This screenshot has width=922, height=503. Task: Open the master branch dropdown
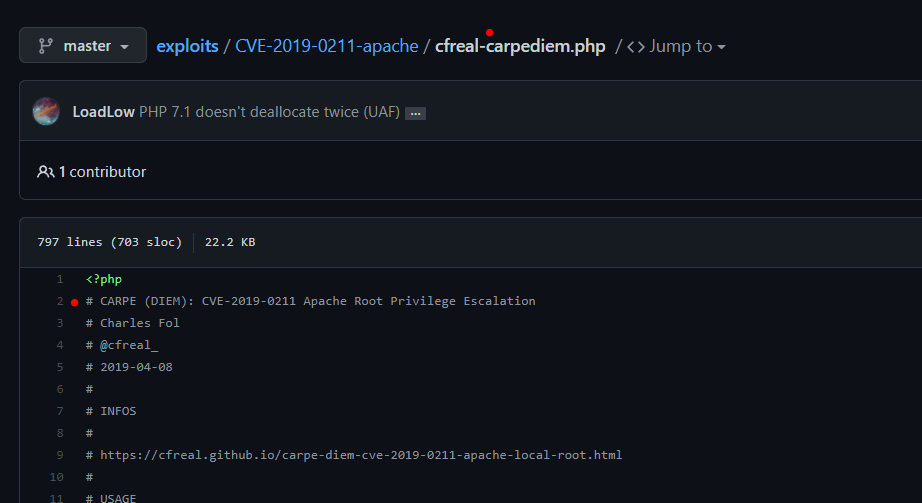pyautogui.click(x=83, y=46)
